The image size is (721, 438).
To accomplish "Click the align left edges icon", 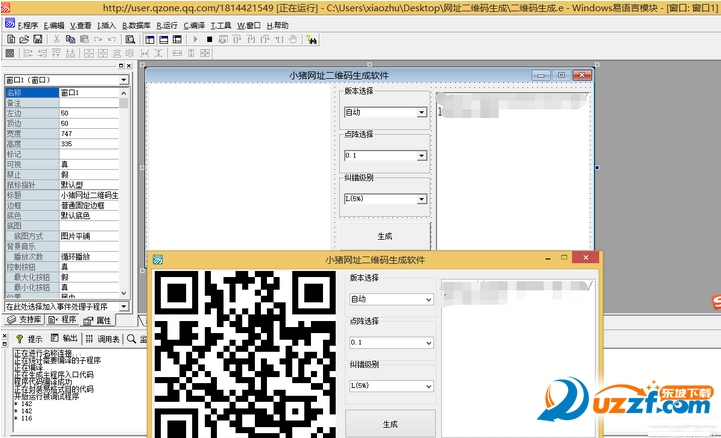I will tap(28, 53).
